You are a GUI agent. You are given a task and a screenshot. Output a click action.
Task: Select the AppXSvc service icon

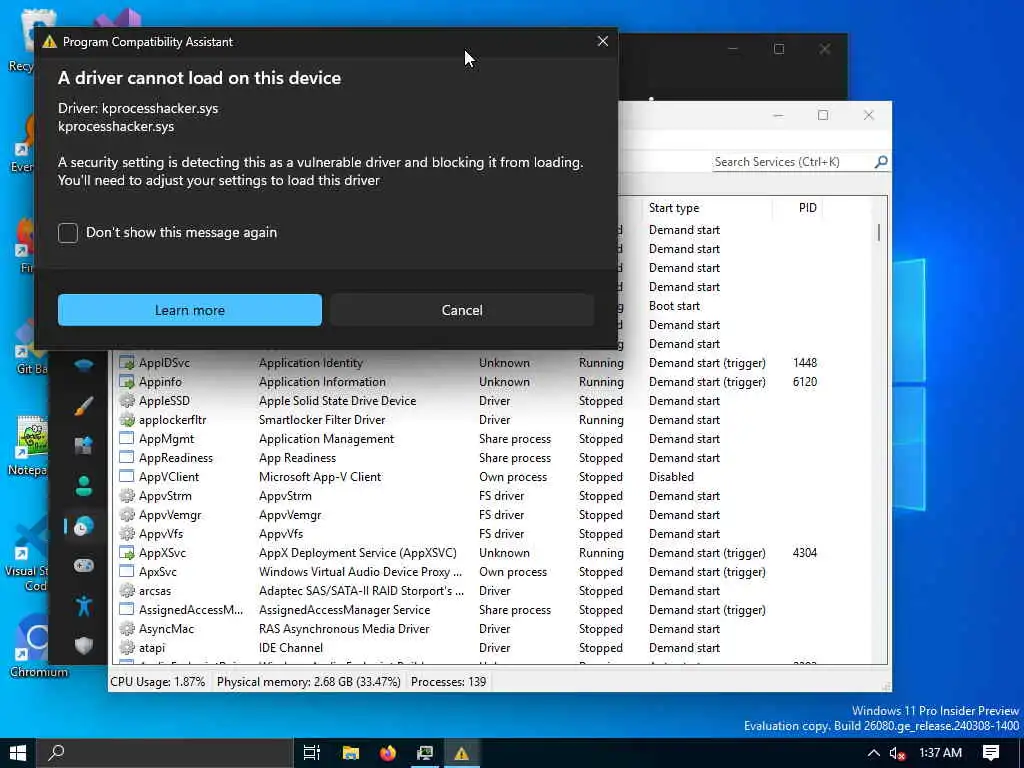[x=127, y=552]
